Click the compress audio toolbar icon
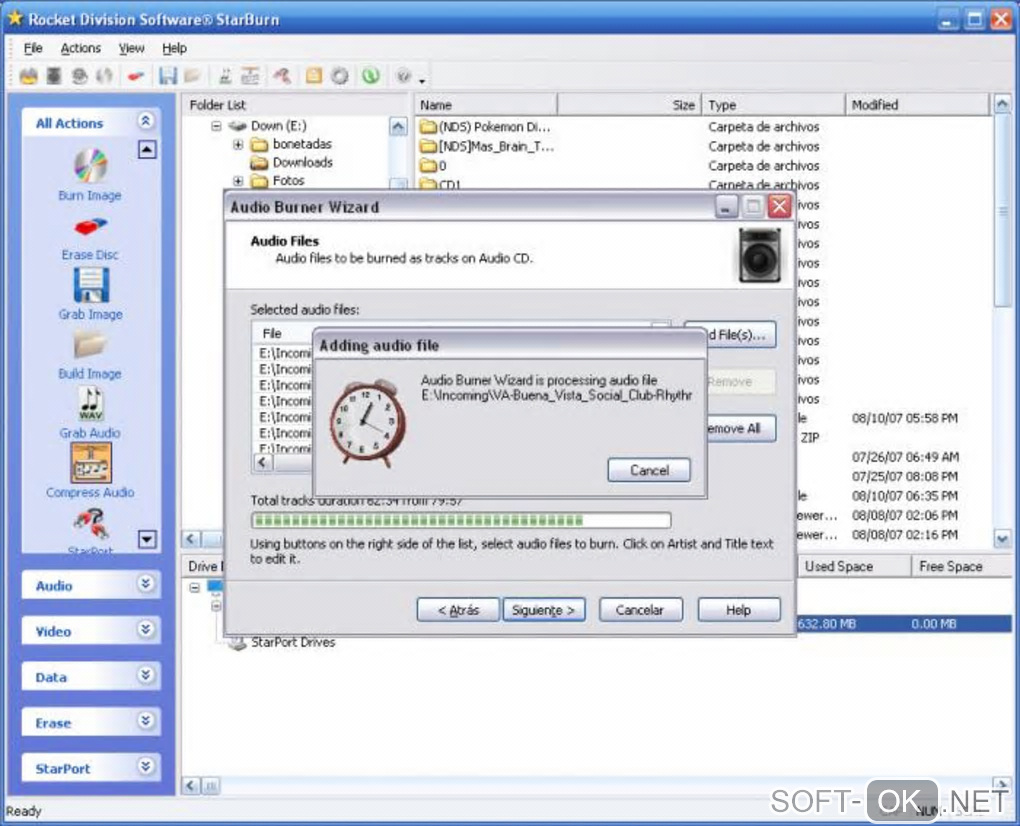This screenshot has width=1020, height=826. [x=250, y=76]
